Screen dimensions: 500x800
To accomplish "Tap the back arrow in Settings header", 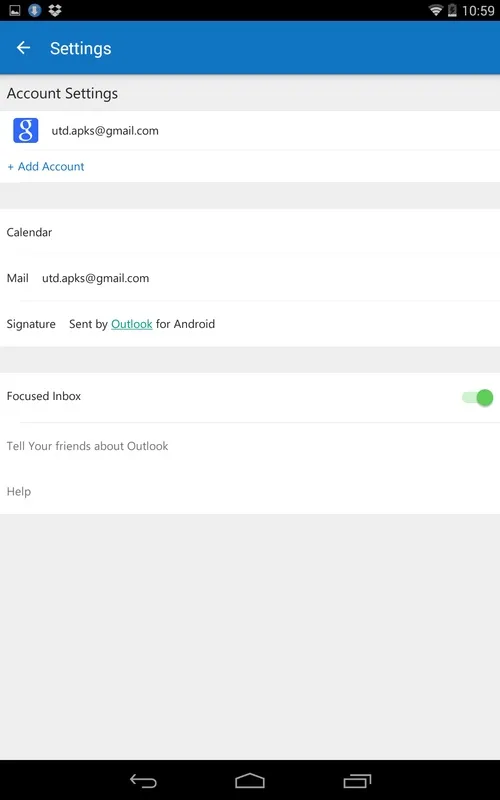I will tap(23, 48).
